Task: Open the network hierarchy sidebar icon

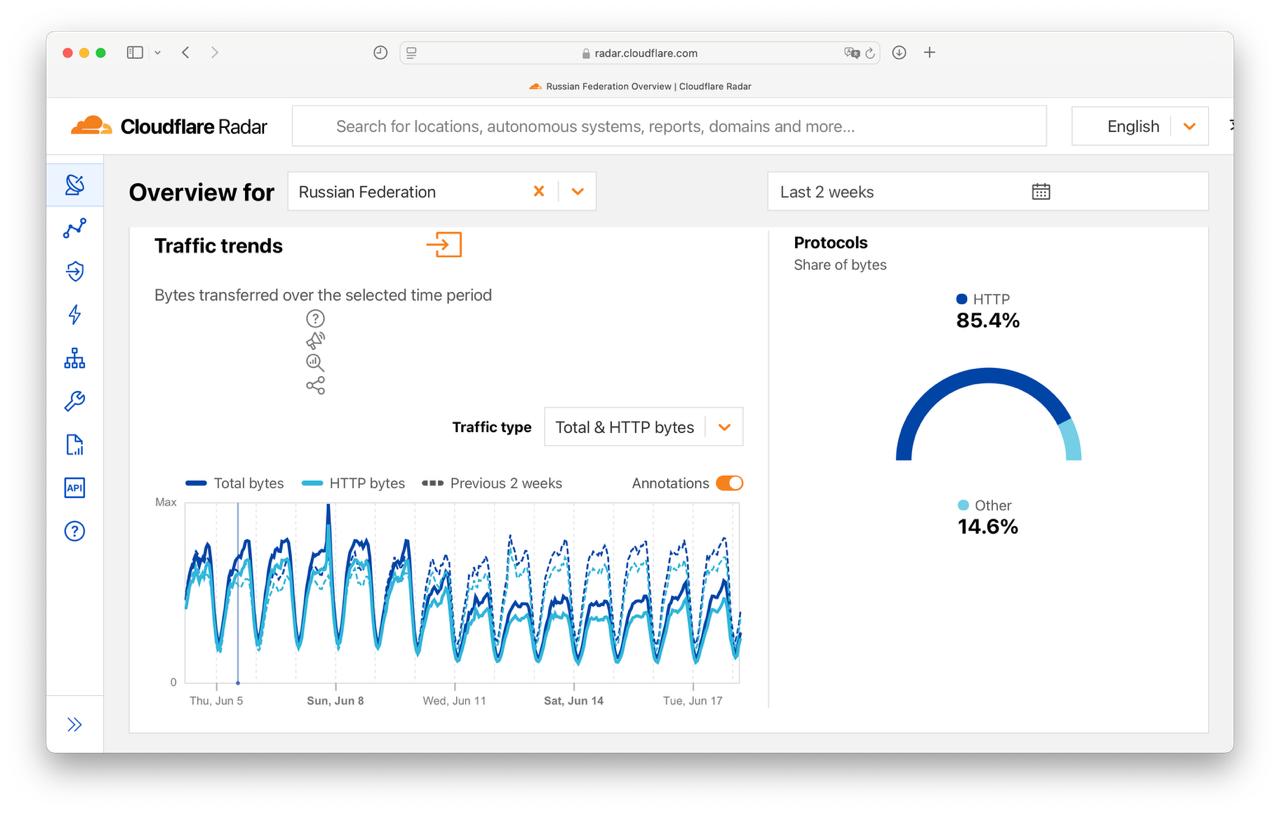Action: [75, 358]
